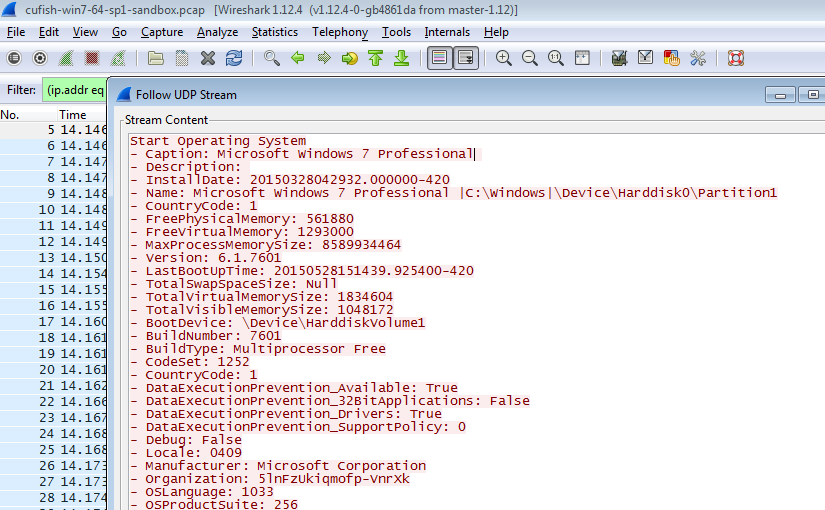This screenshot has width=825, height=510.
Task: Click the 'Start Operating System' stream line
Action: 218,141
